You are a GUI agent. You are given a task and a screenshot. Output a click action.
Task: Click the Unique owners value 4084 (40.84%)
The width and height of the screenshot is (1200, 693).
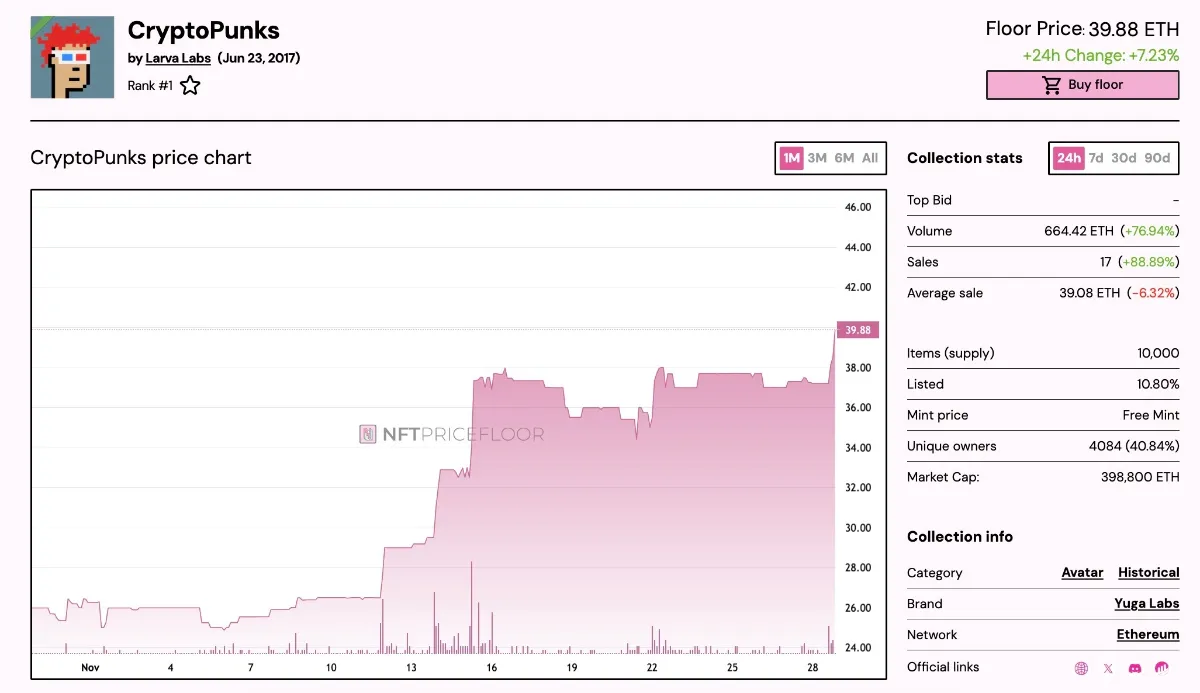[1134, 446]
